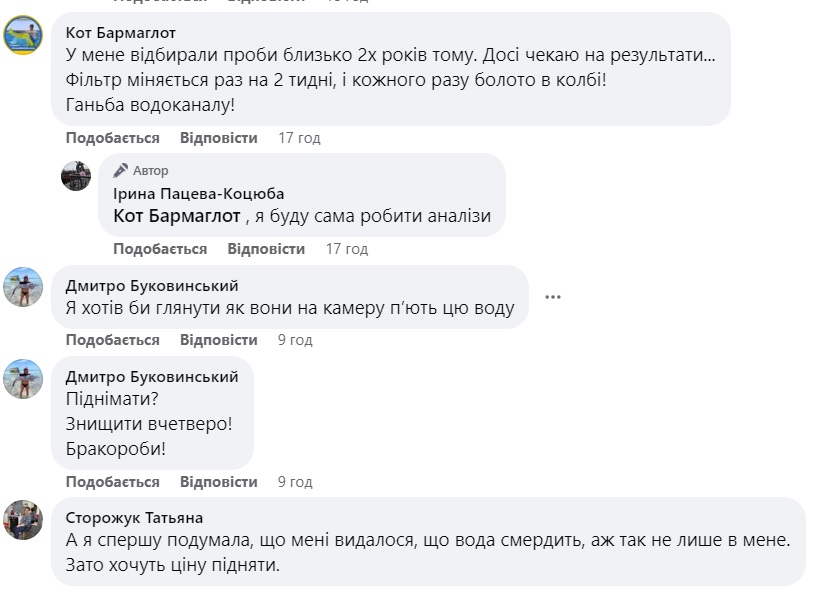Reply to the 'Бракороби!' comment

click(218, 482)
